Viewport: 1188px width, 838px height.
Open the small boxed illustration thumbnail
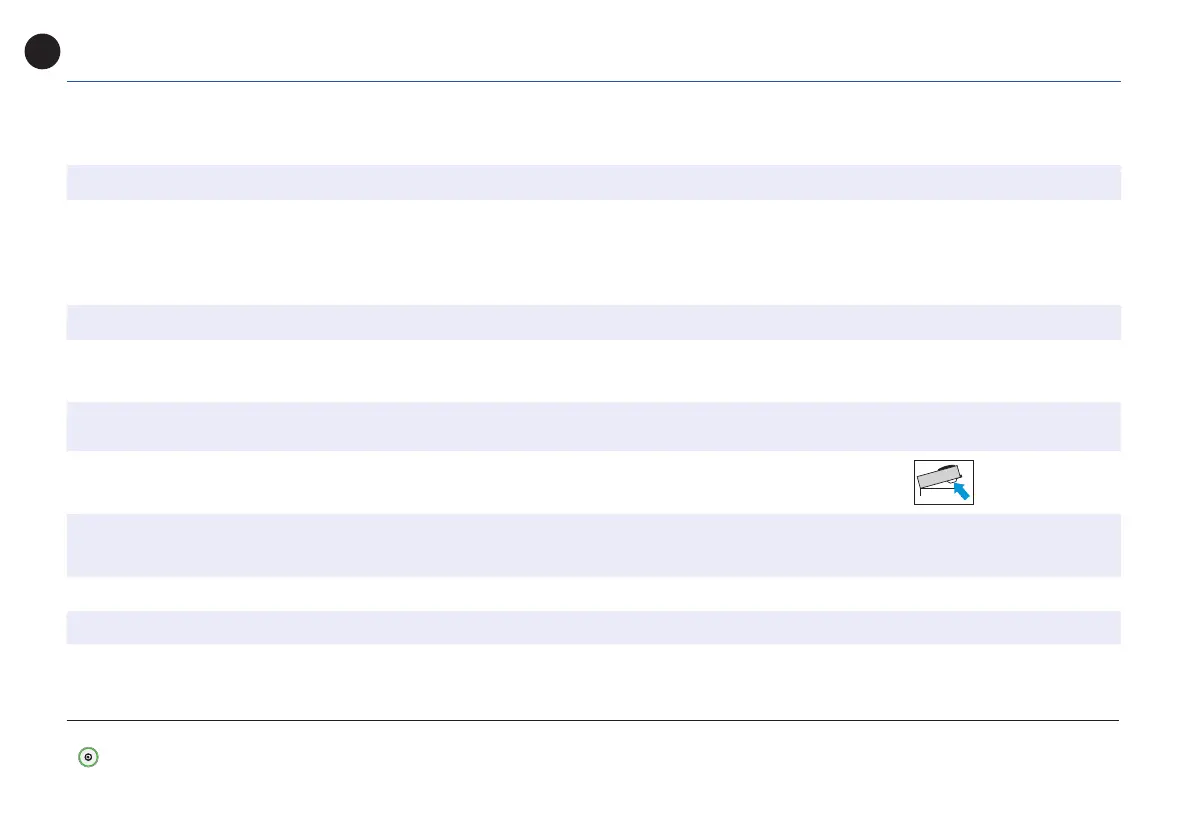point(943,482)
